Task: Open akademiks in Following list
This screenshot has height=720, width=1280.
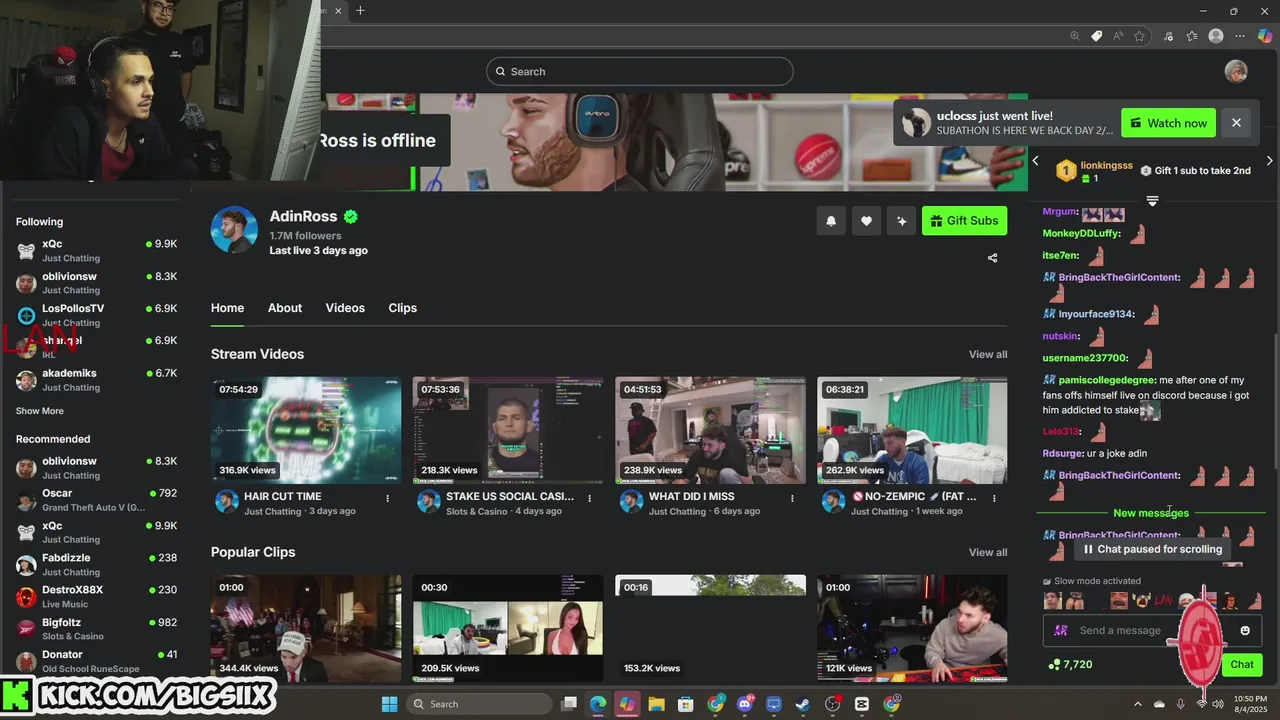Action: point(96,380)
